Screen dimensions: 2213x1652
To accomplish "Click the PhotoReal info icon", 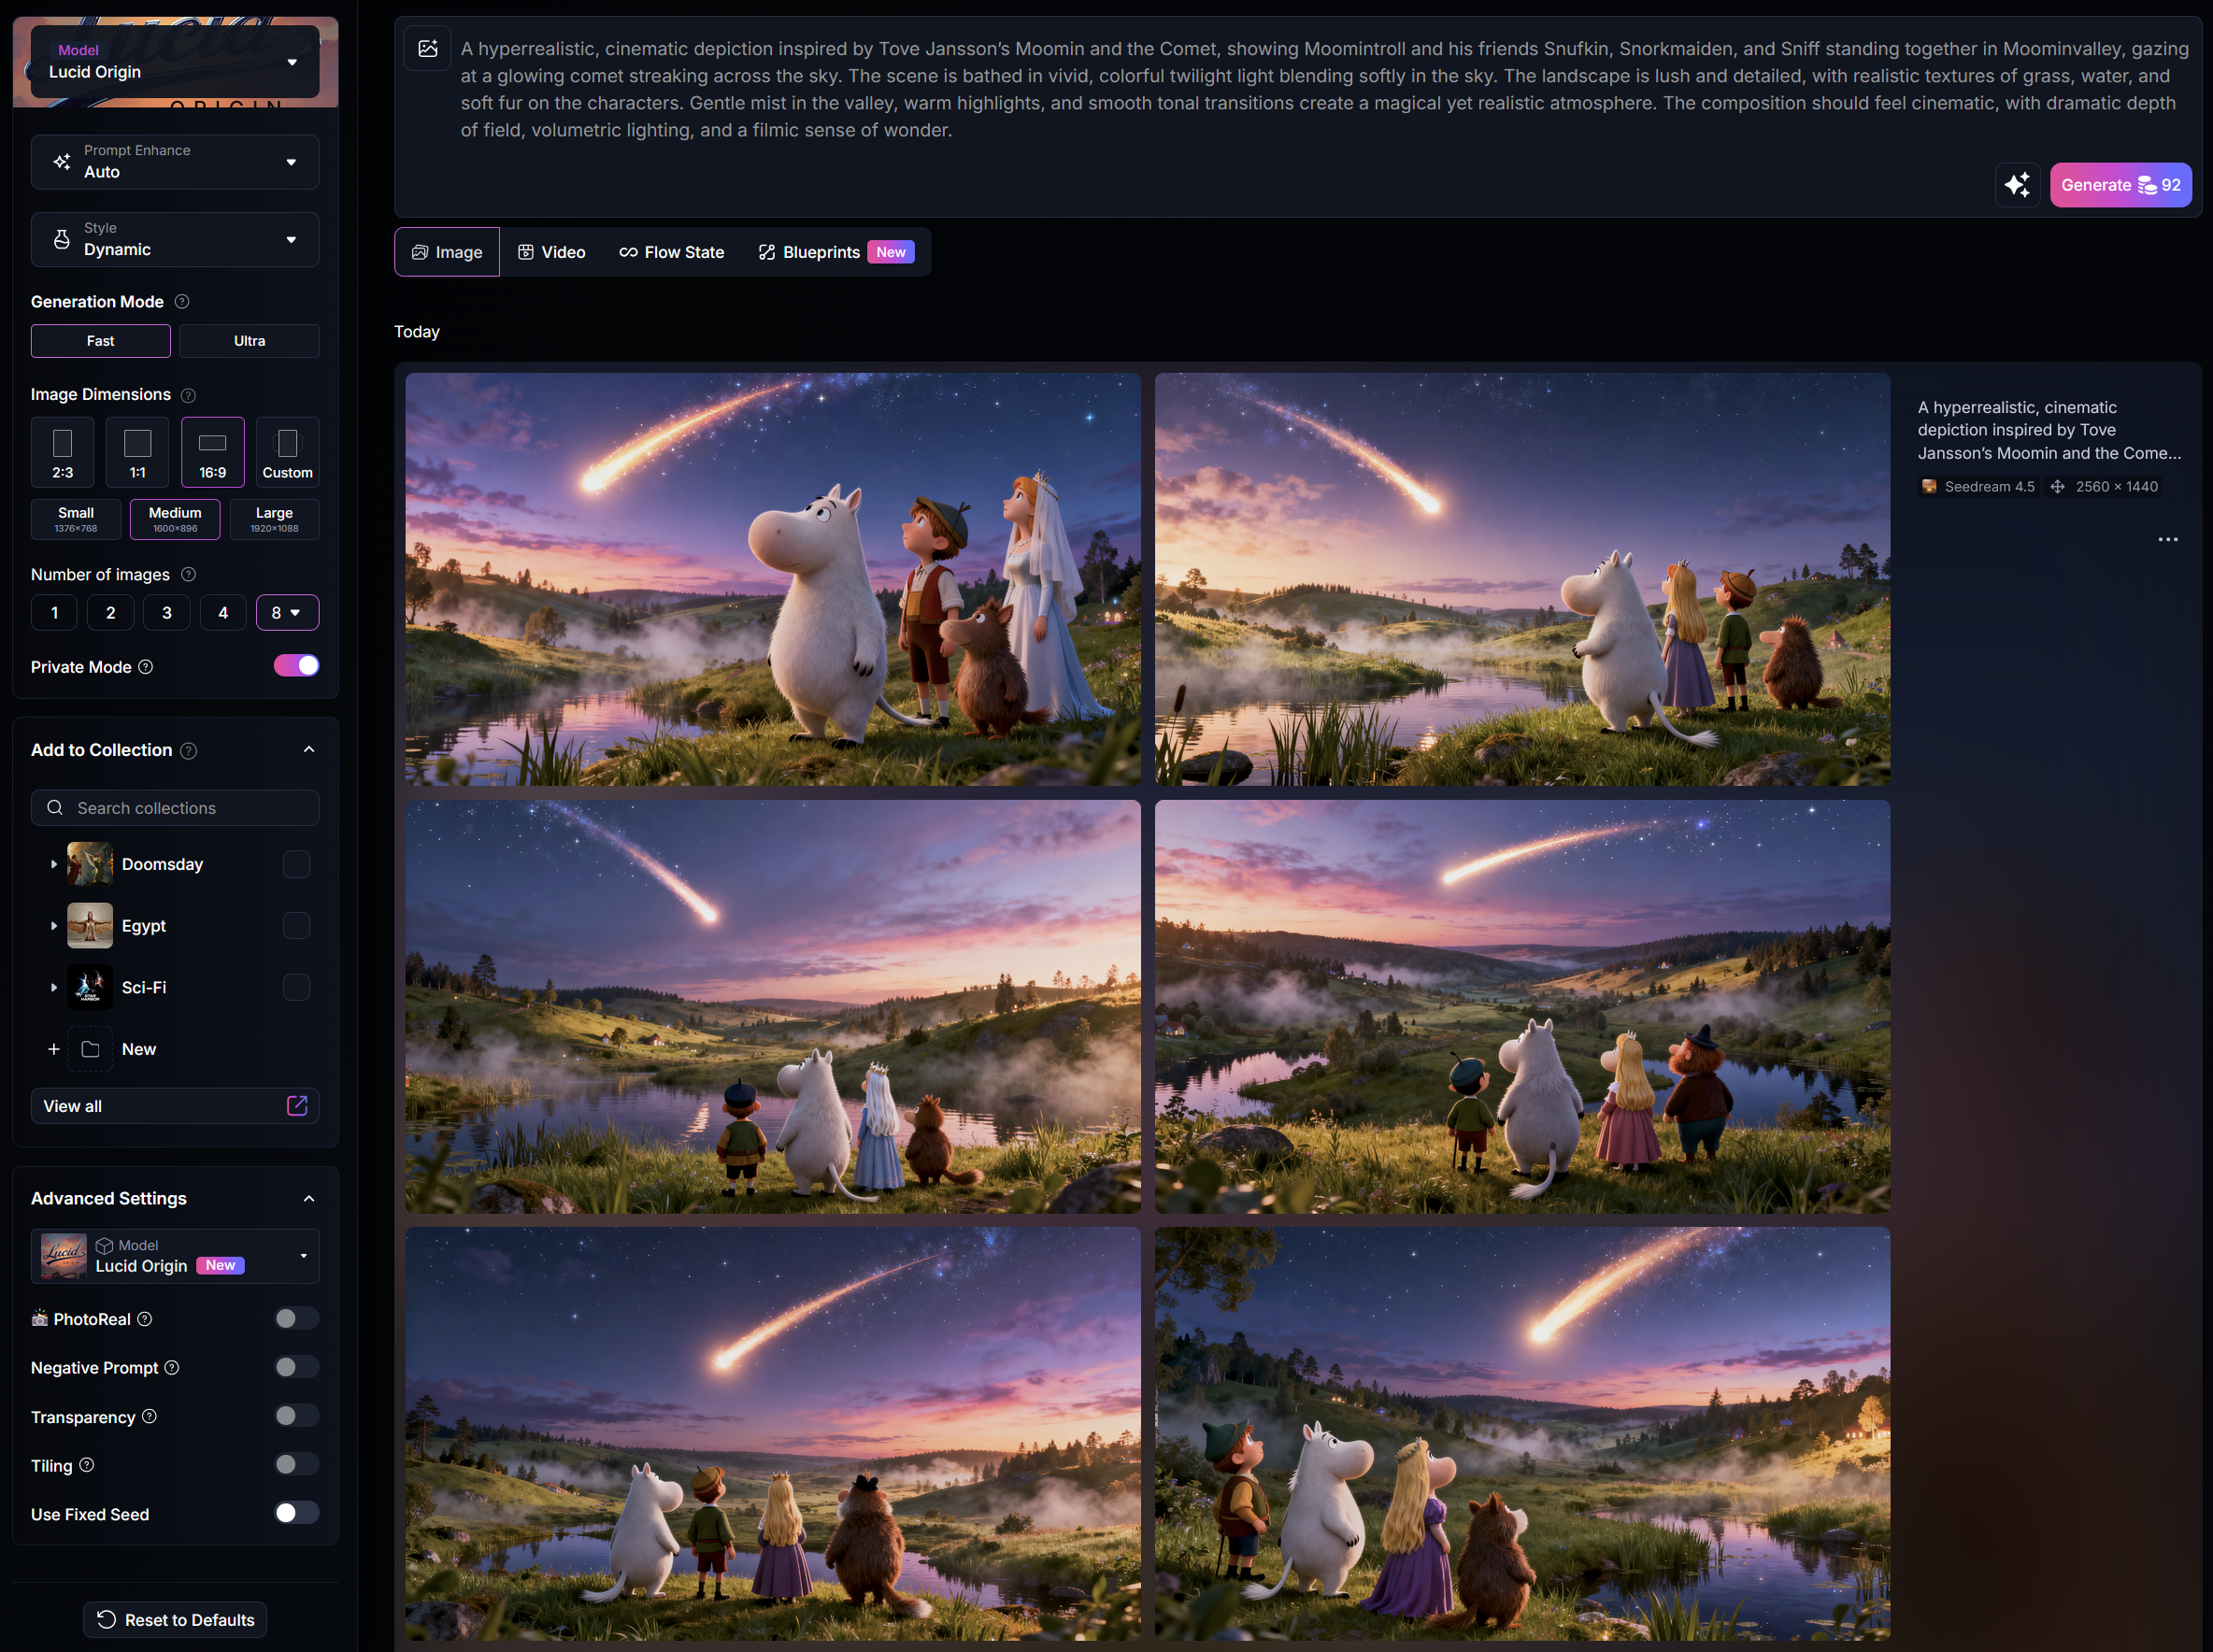I will (145, 1319).
